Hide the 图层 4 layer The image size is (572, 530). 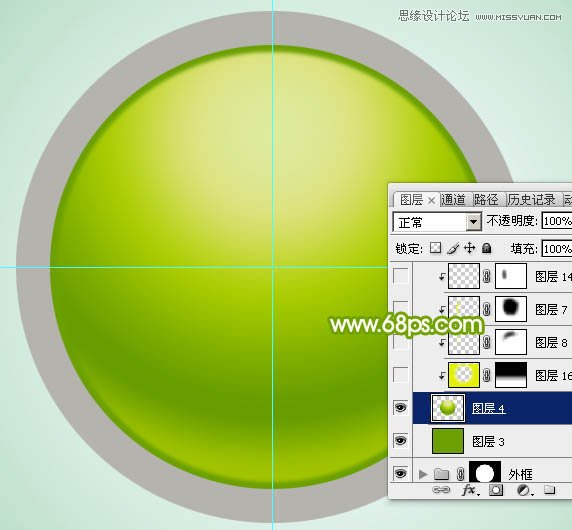[401, 407]
